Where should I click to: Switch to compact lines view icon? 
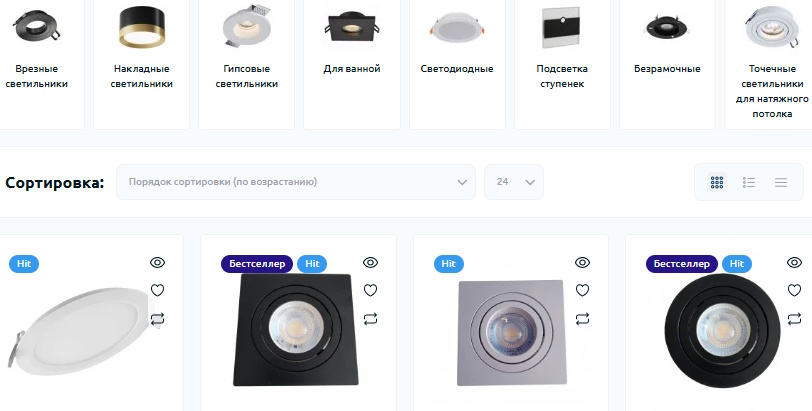tap(781, 182)
